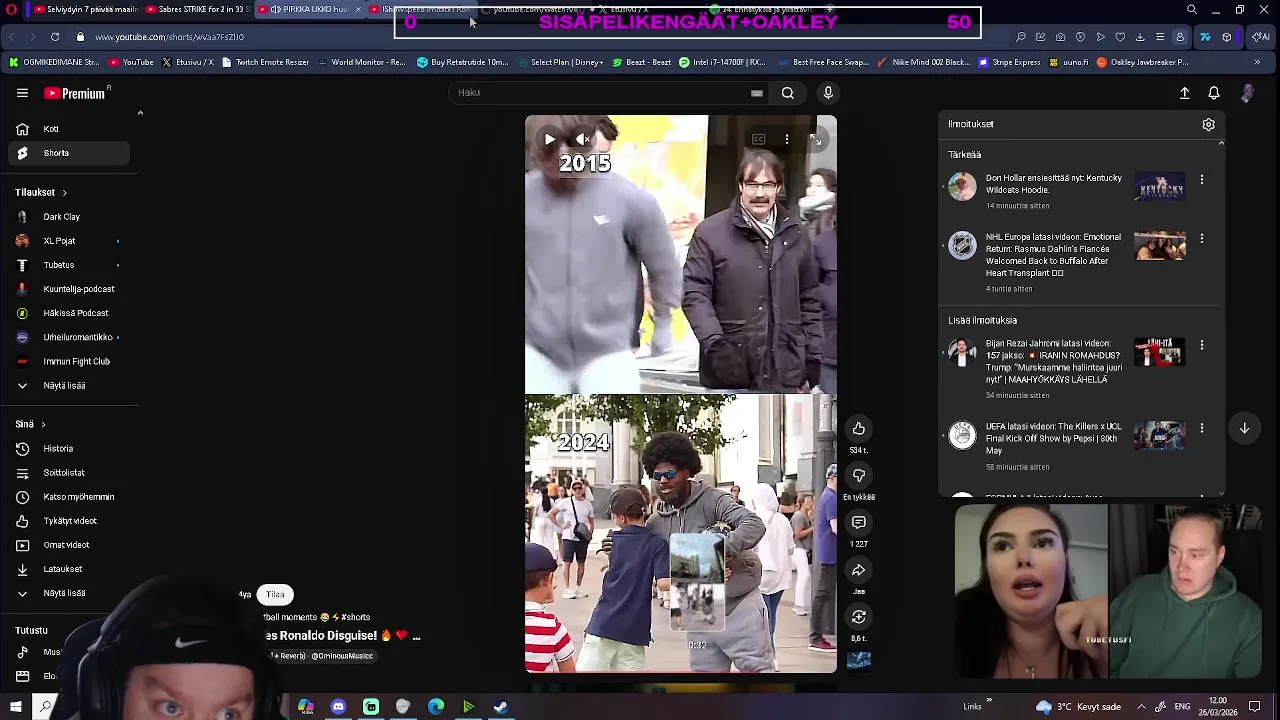Open XL Pojat subscription
Image resolution: width=1280 pixels, height=720 pixels.
70,241
